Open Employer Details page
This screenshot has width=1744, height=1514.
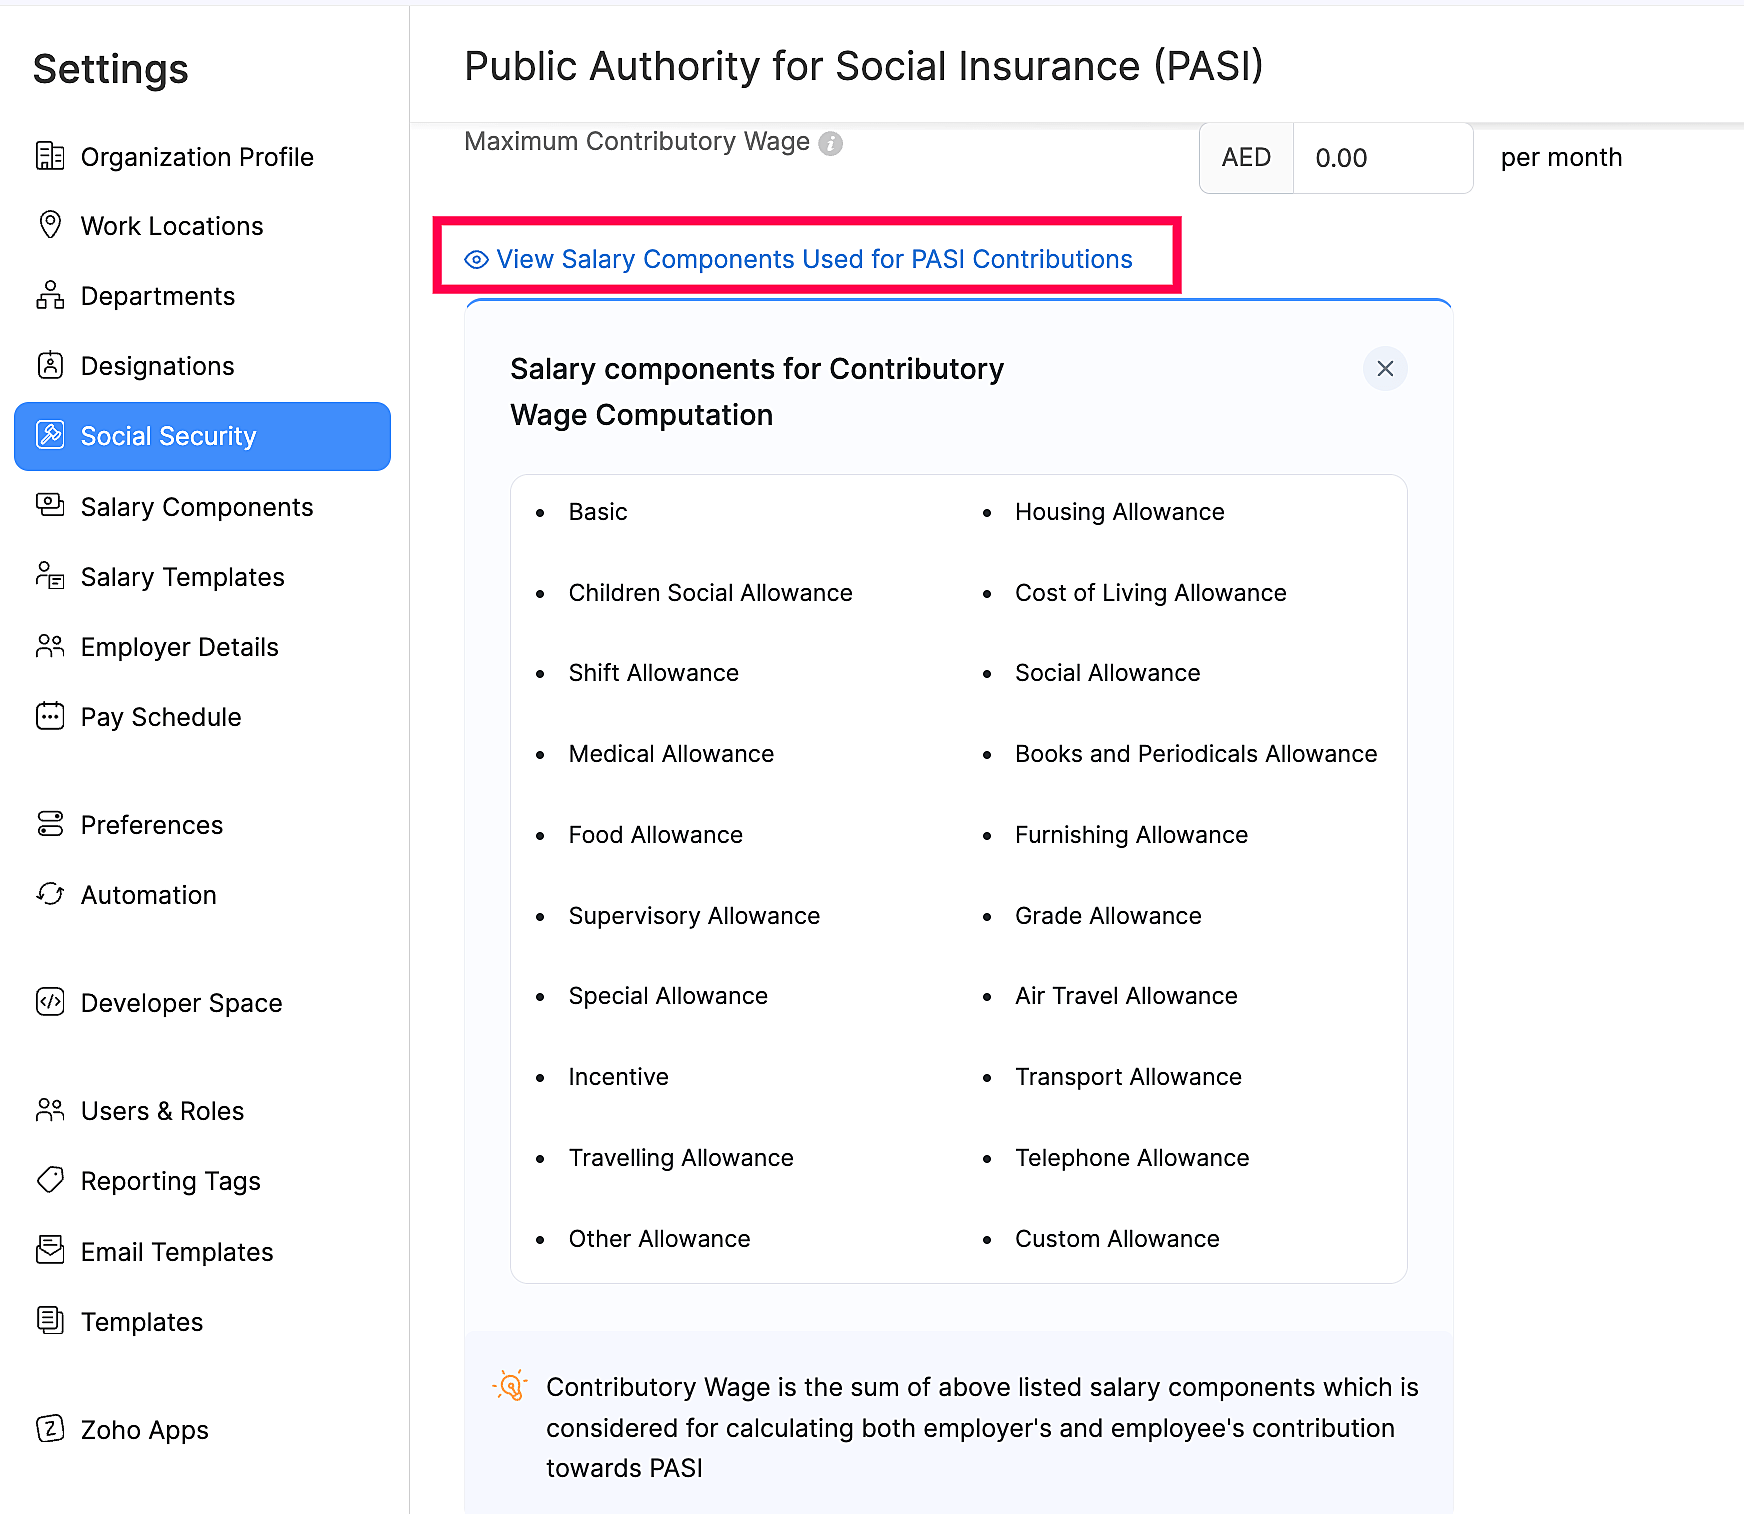[x=179, y=647]
